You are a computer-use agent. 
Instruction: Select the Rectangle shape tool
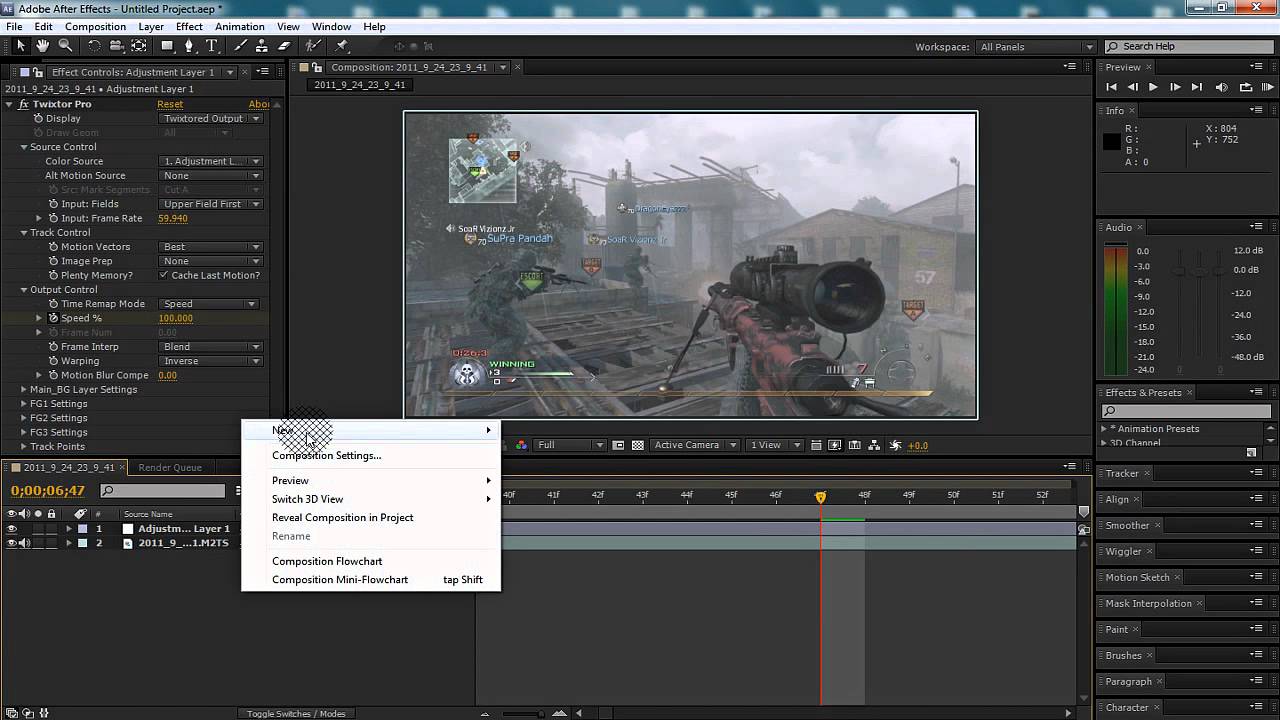pos(168,46)
